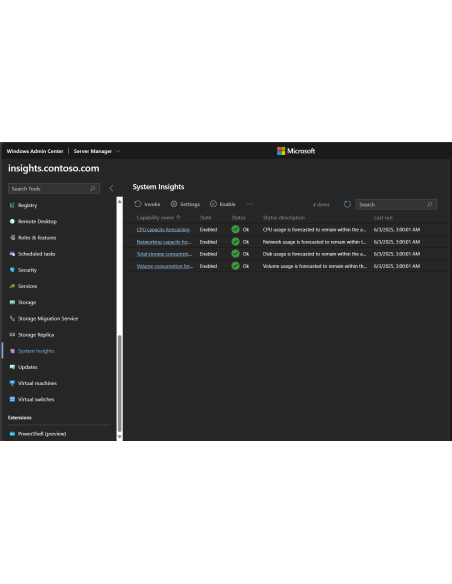Focus the capability Search field
The image size is (452, 584).
(396, 204)
